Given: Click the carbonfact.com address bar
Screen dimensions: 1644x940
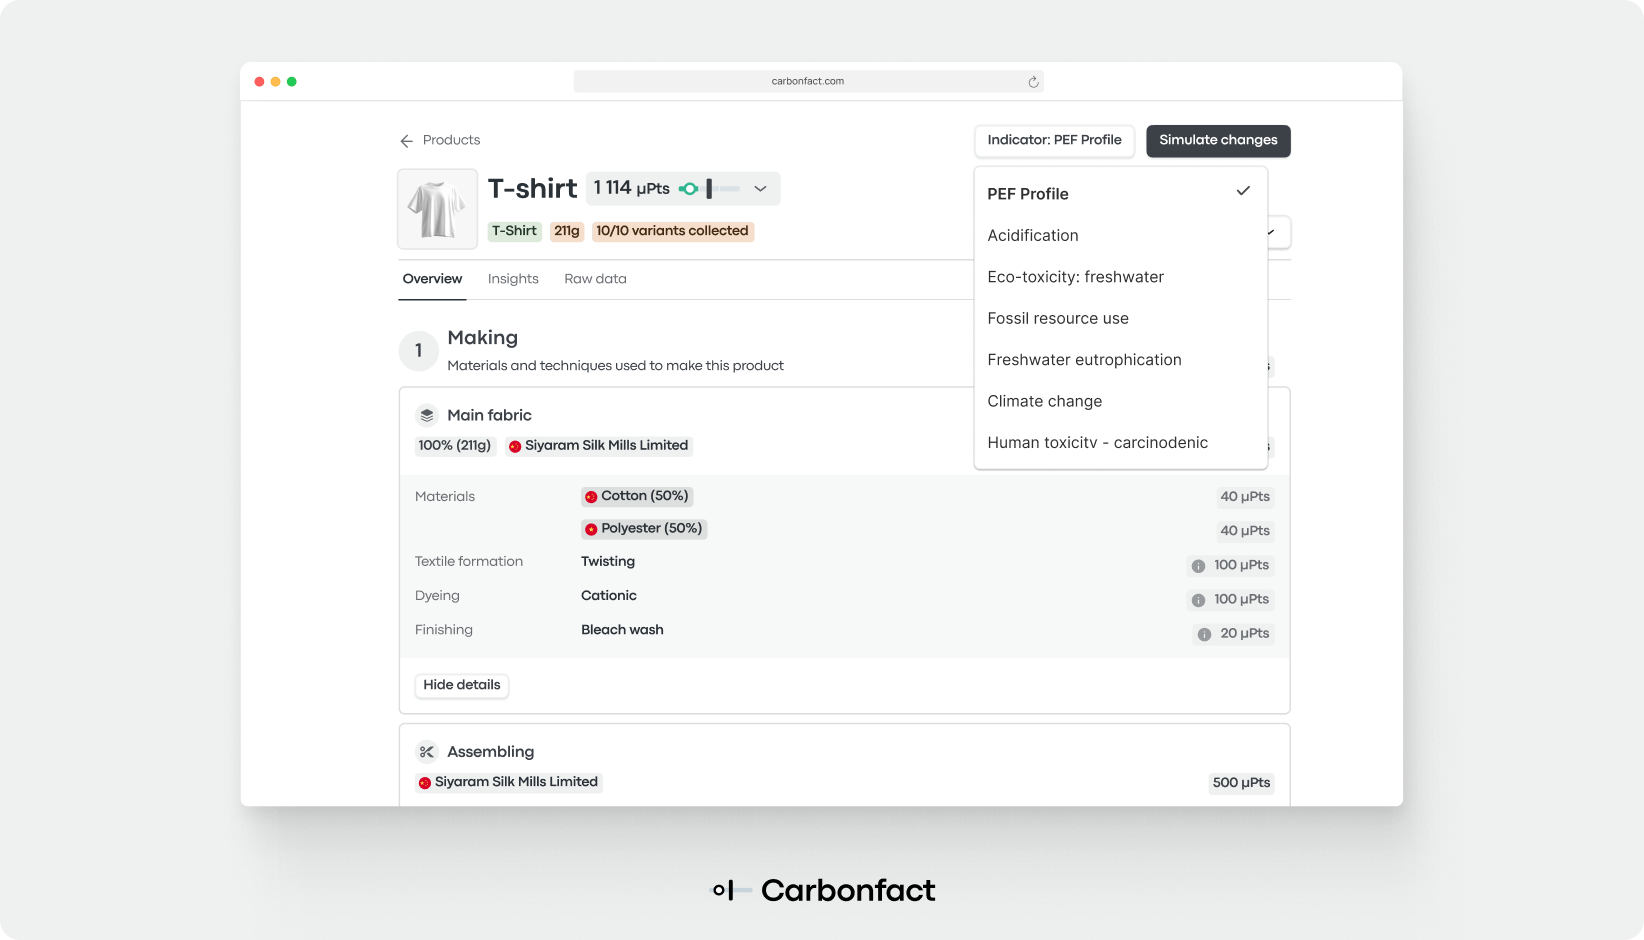Looking at the screenshot, I should click(808, 82).
